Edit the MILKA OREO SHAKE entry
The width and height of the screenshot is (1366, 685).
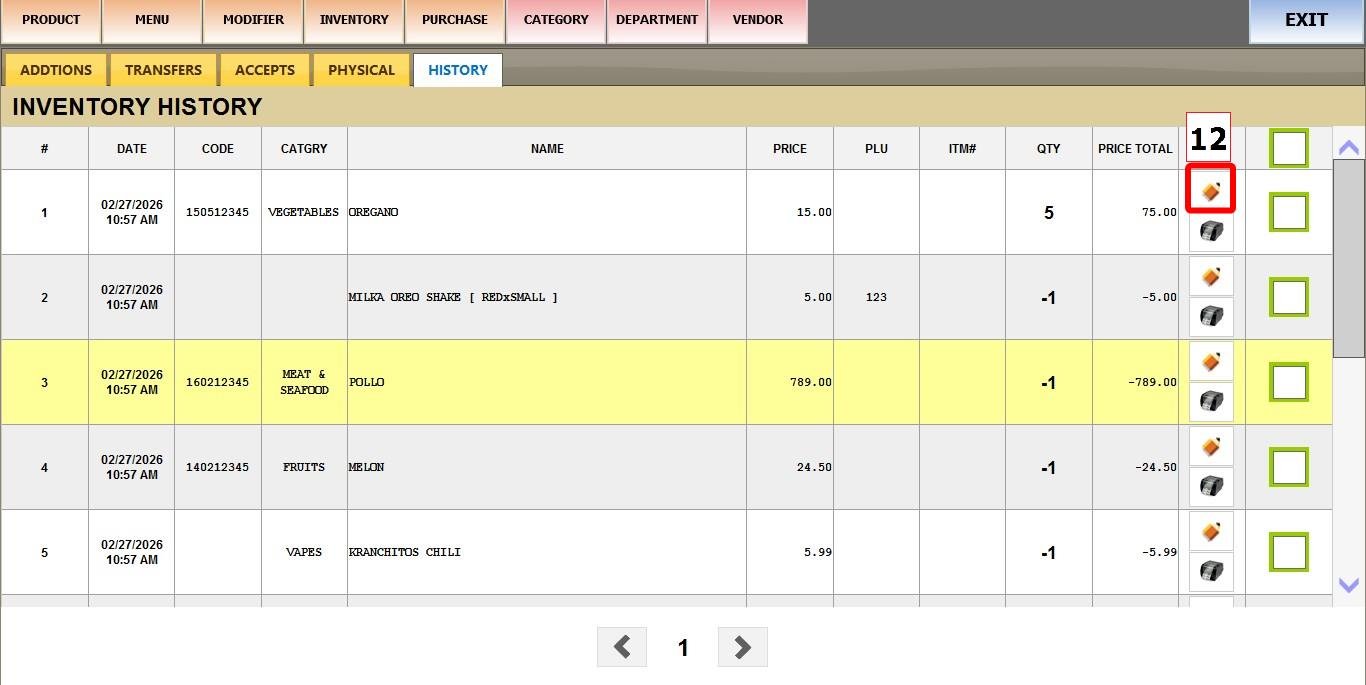(1210, 276)
